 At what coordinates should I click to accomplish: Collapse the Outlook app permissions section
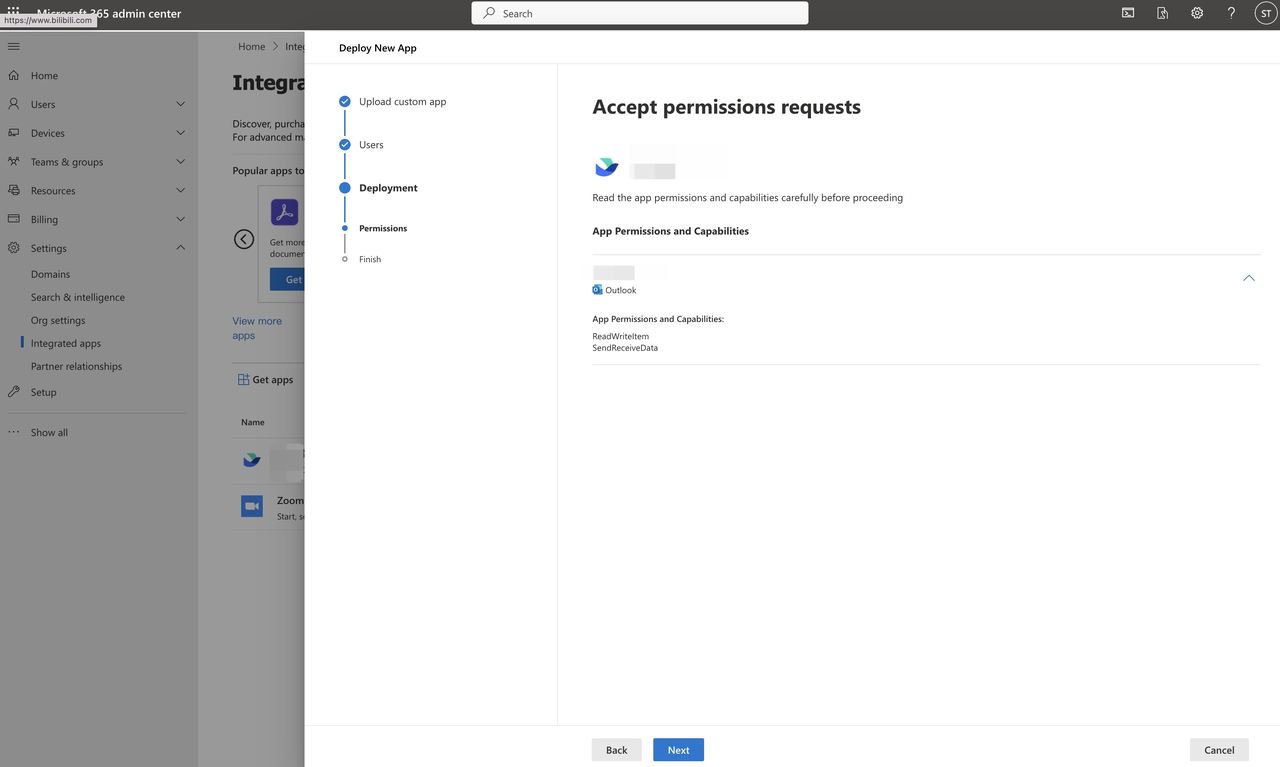click(1248, 278)
